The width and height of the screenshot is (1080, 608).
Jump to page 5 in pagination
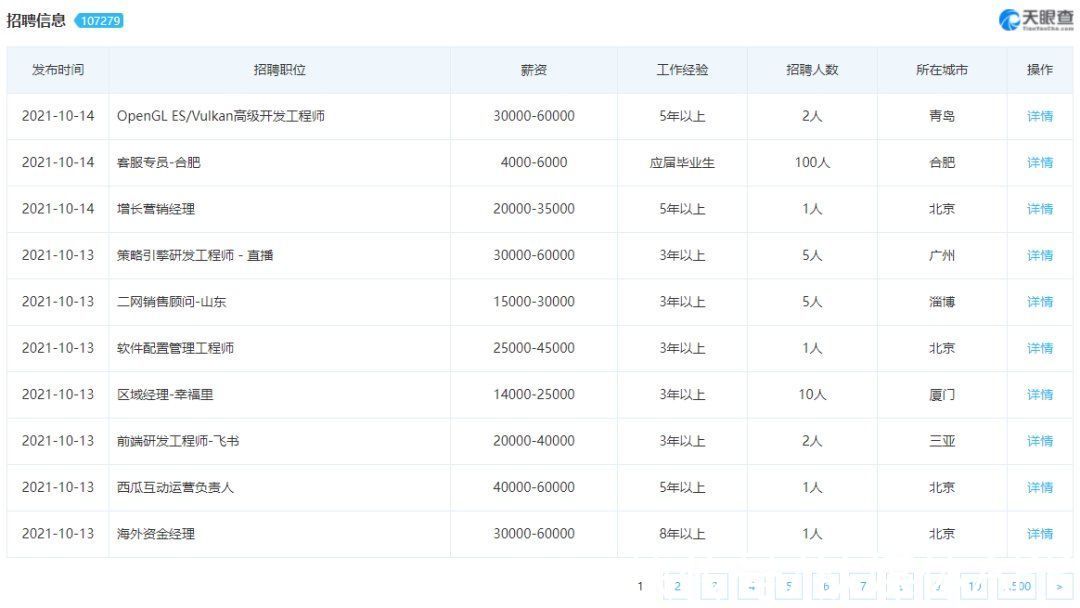pos(789,587)
